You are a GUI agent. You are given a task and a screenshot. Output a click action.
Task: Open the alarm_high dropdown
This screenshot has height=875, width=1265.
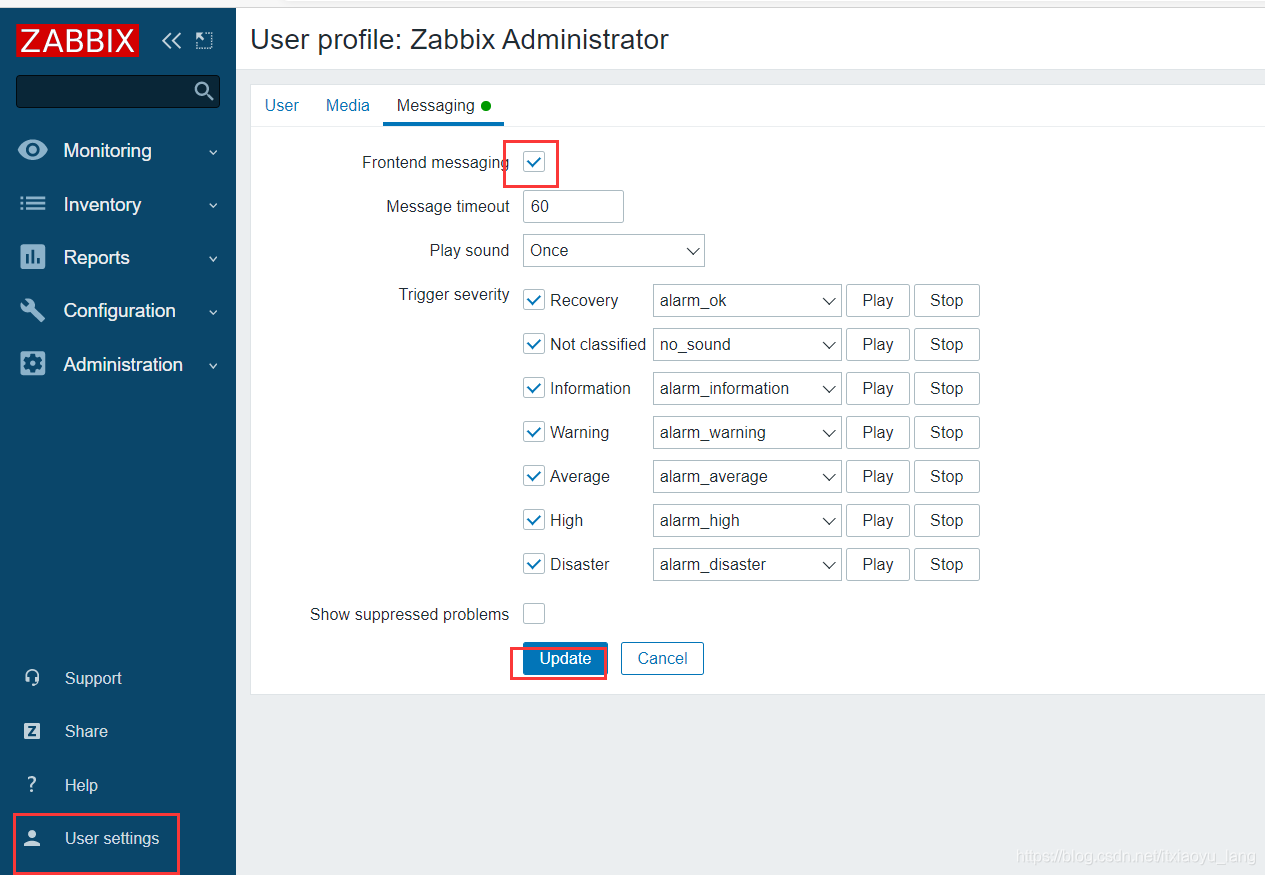[747, 520]
